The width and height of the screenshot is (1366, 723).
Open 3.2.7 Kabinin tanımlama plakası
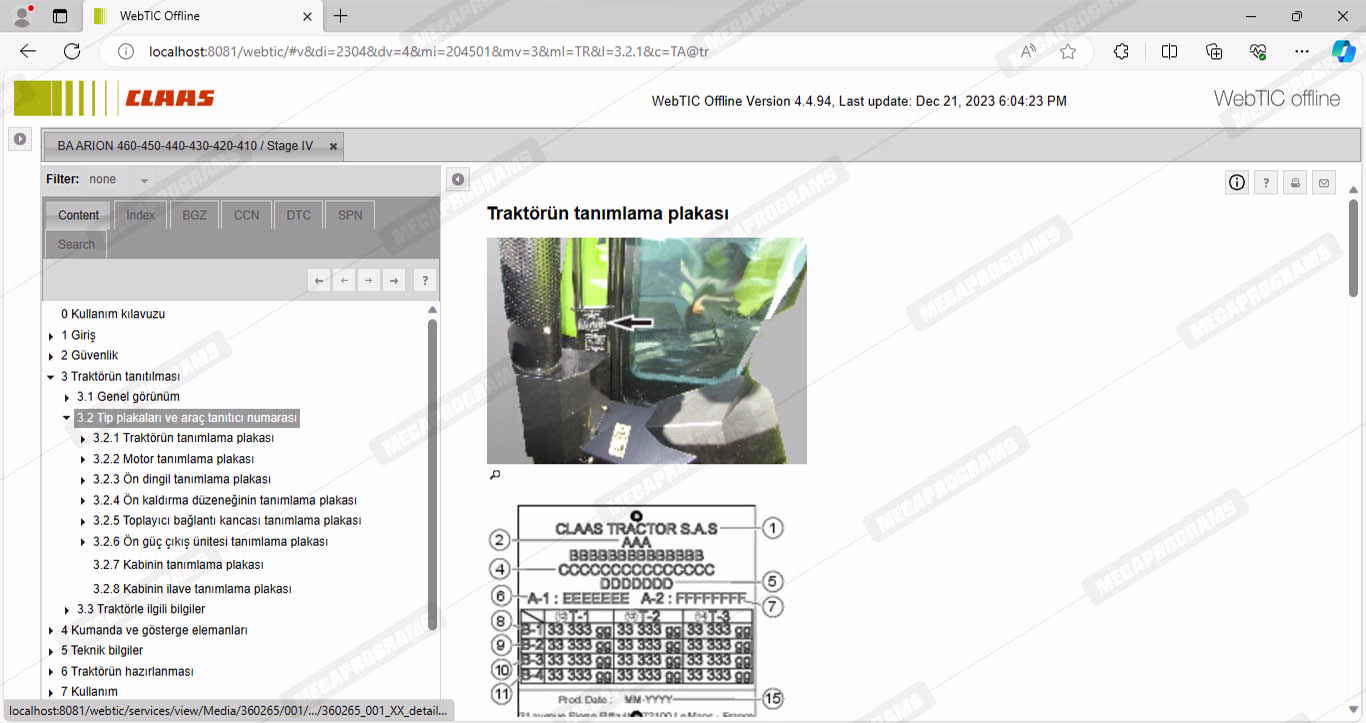[178, 565]
